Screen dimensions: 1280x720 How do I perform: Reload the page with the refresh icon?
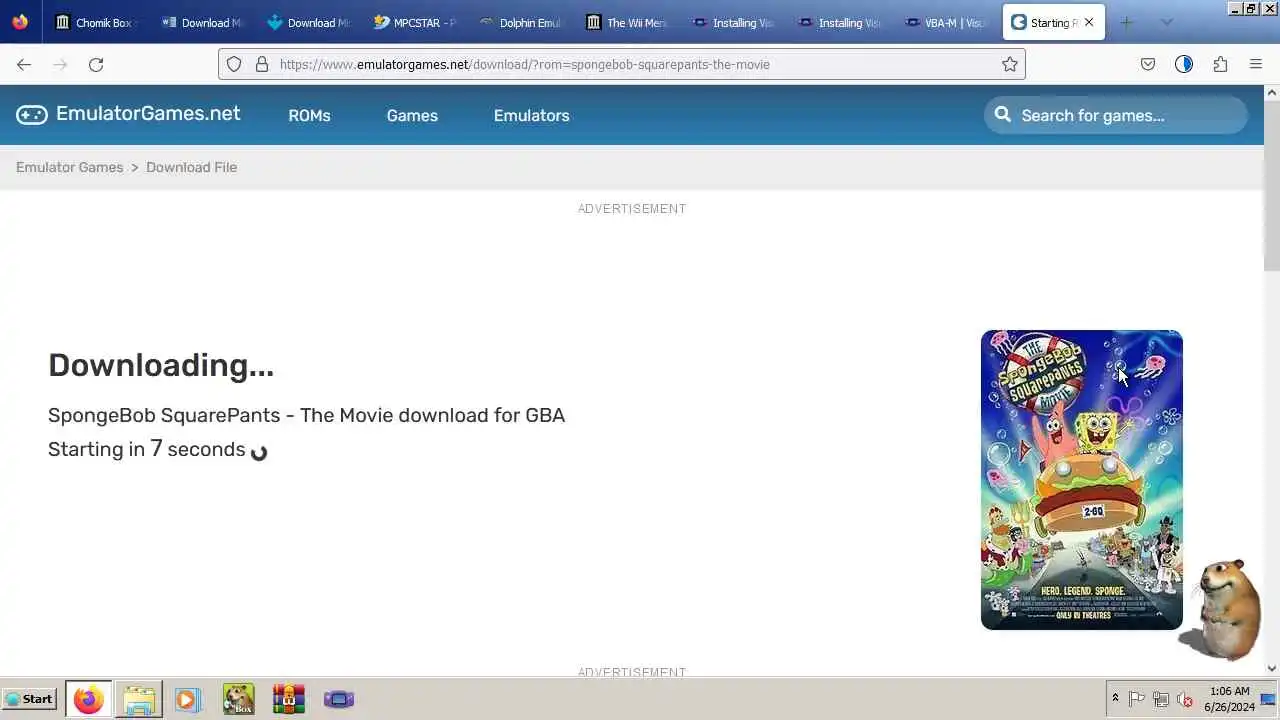(96, 64)
